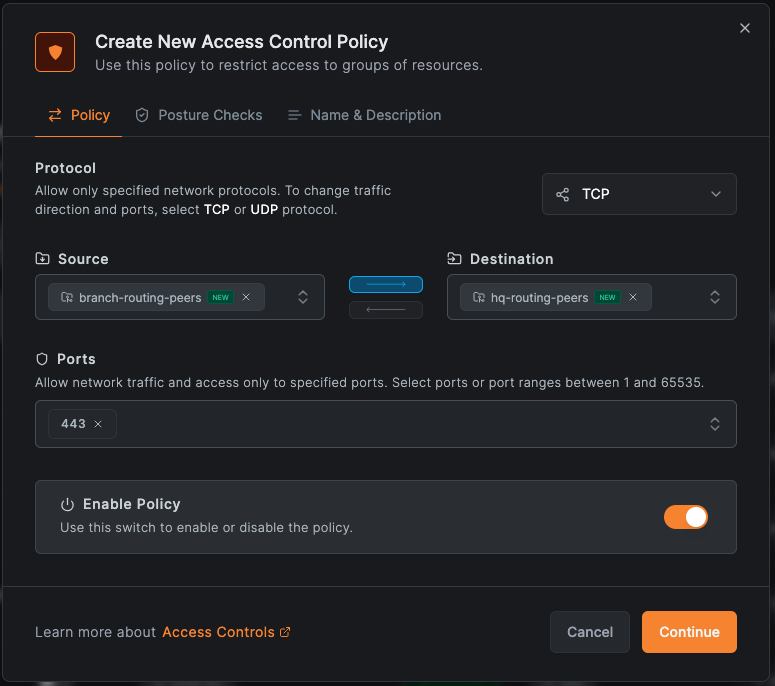Click the orange shield policy icon
The width and height of the screenshot is (775, 686).
[x=55, y=52]
